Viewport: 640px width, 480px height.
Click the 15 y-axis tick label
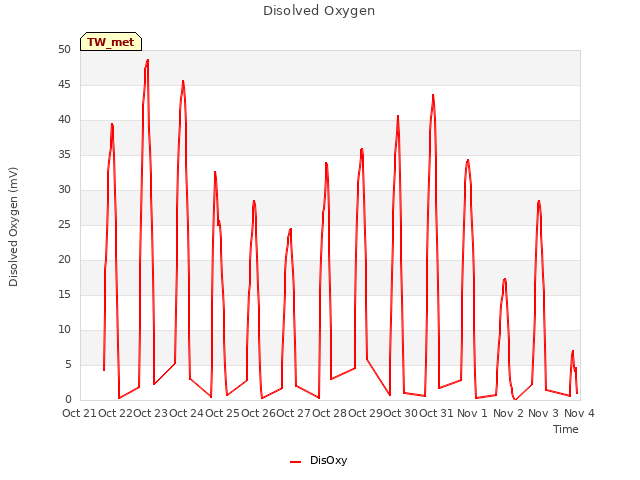[64, 295]
